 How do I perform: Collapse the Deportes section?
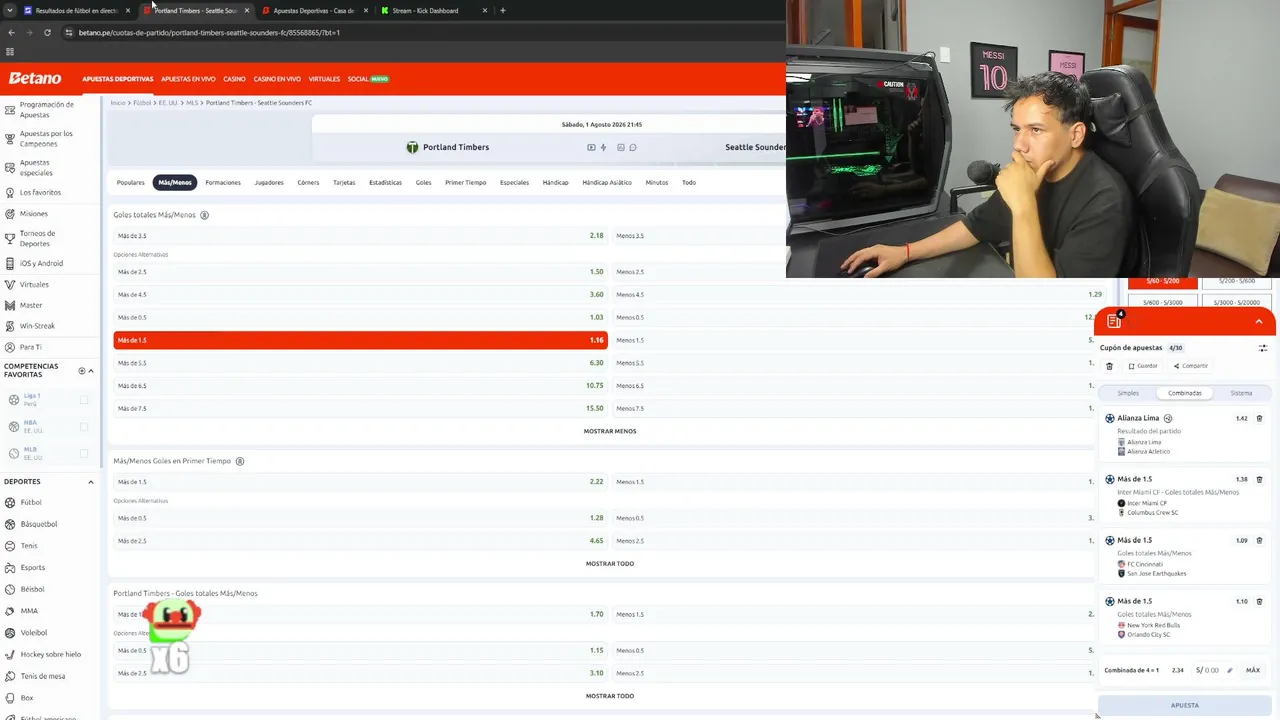click(91, 482)
